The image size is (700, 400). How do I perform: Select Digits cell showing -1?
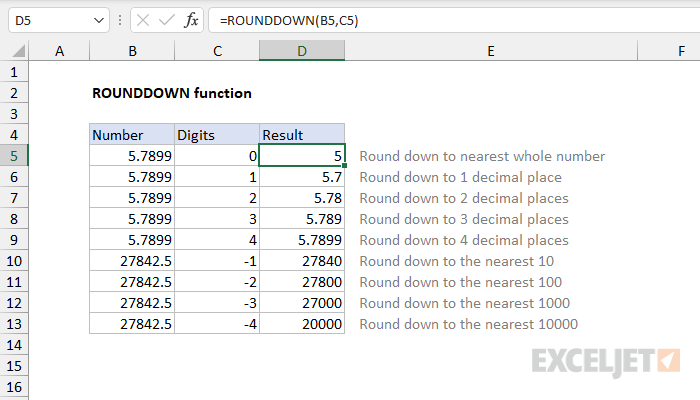pyautogui.click(x=217, y=261)
